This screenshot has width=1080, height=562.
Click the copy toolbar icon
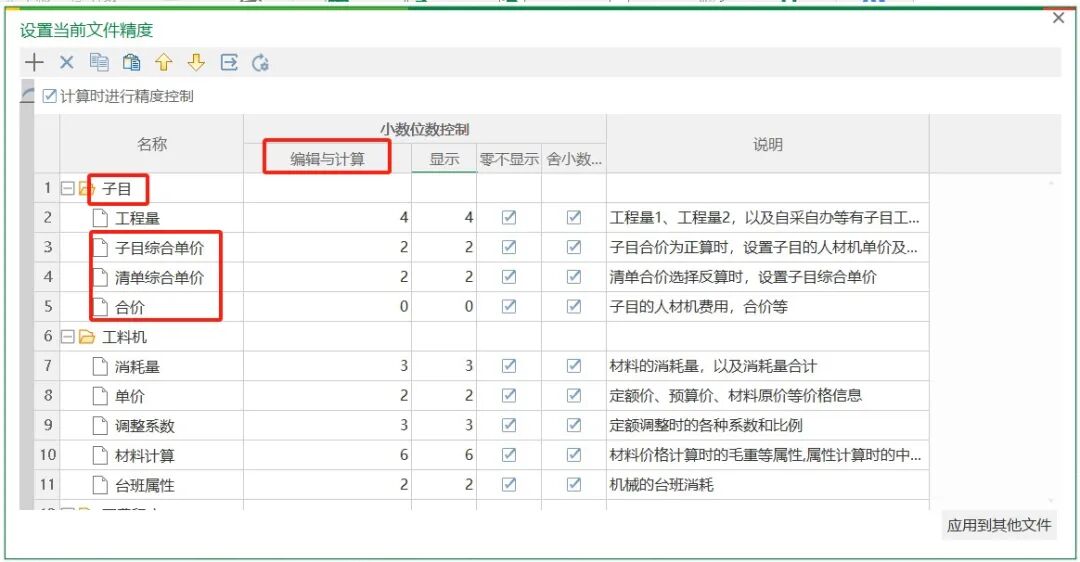tap(99, 63)
